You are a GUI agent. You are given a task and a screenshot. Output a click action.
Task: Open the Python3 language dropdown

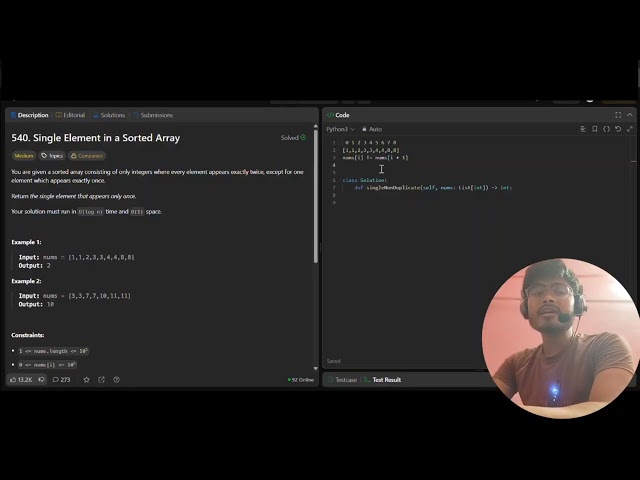(340, 129)
